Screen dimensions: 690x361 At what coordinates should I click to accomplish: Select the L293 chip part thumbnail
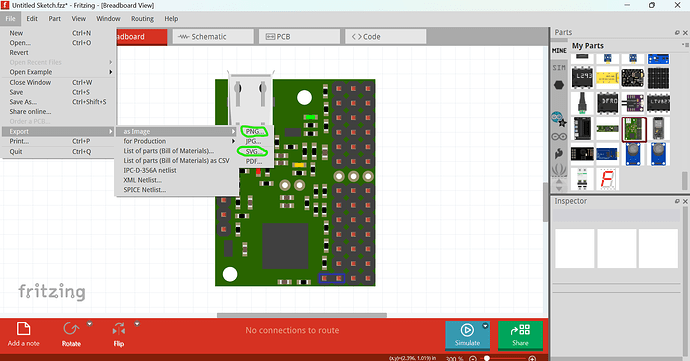[582, 77]
